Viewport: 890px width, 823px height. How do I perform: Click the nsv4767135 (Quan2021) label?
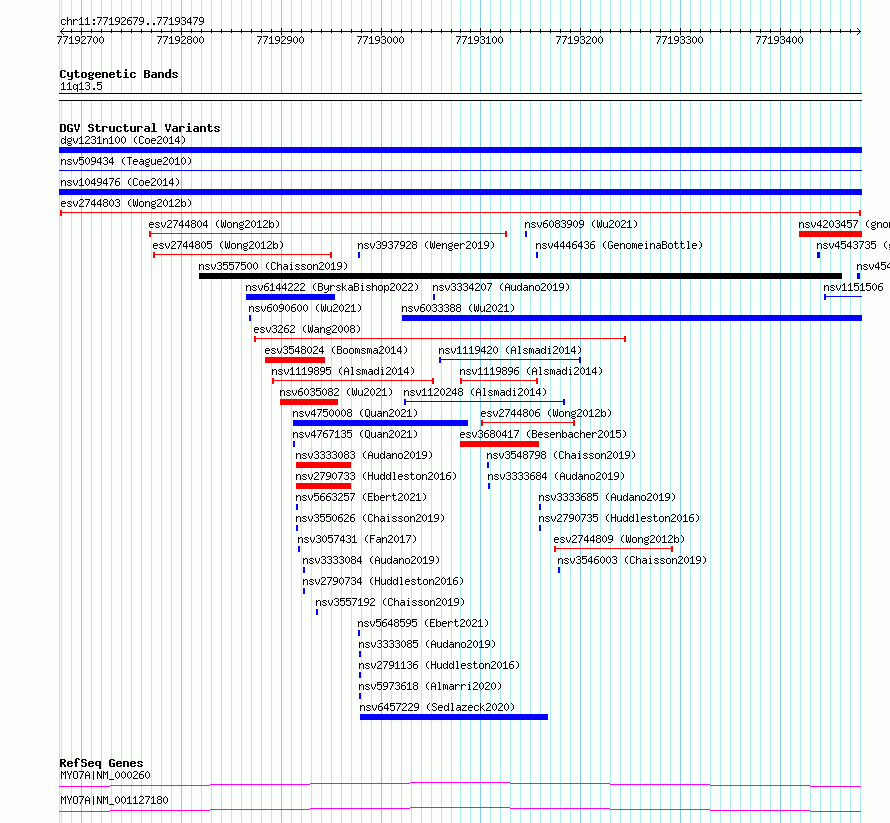point(355,434)
